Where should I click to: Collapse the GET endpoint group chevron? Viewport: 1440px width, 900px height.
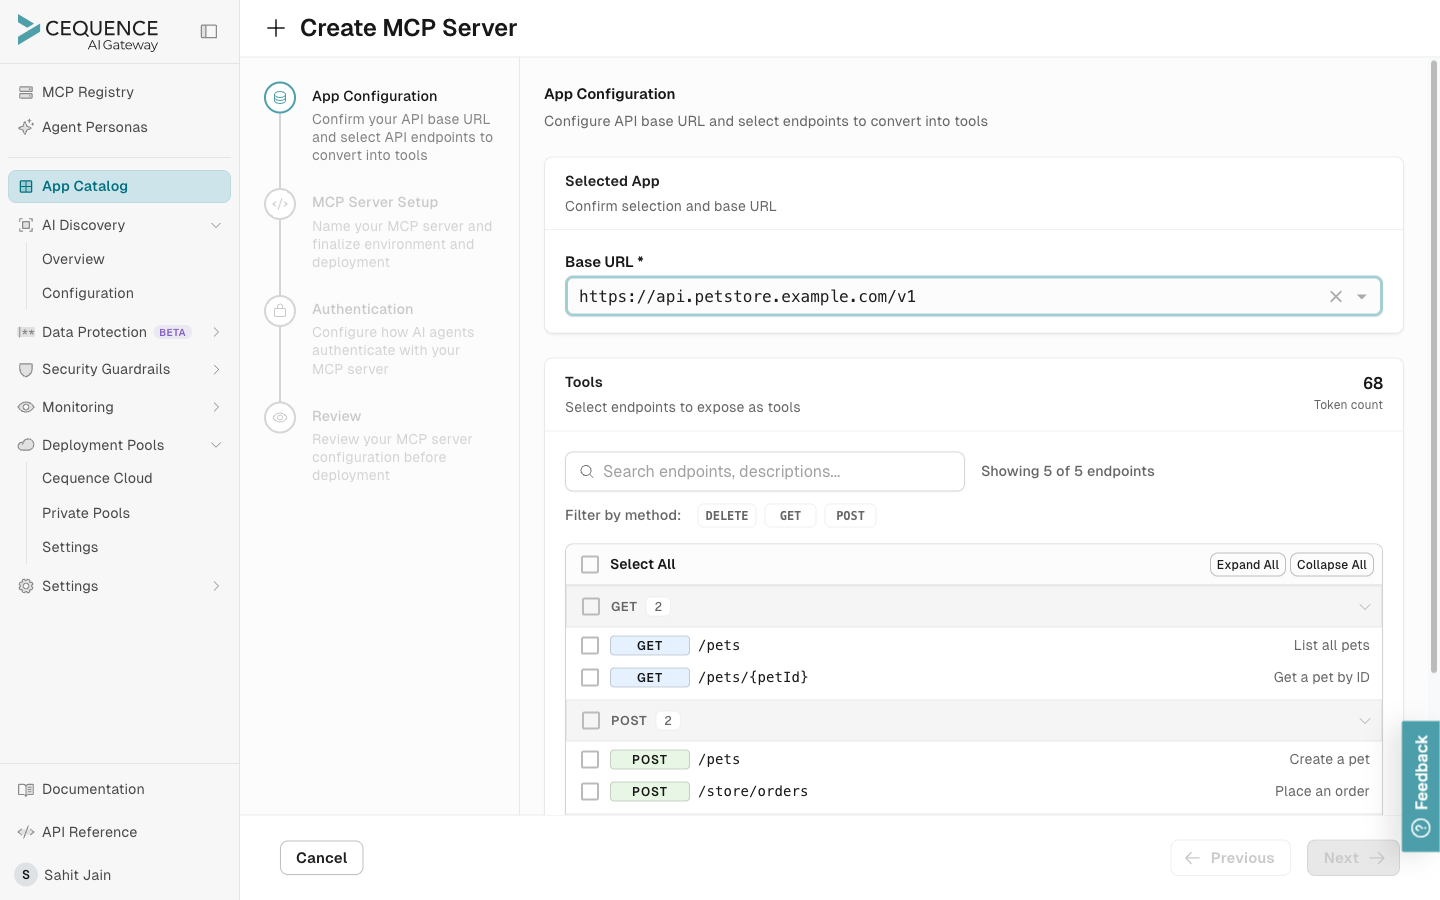click(1364, 607)
